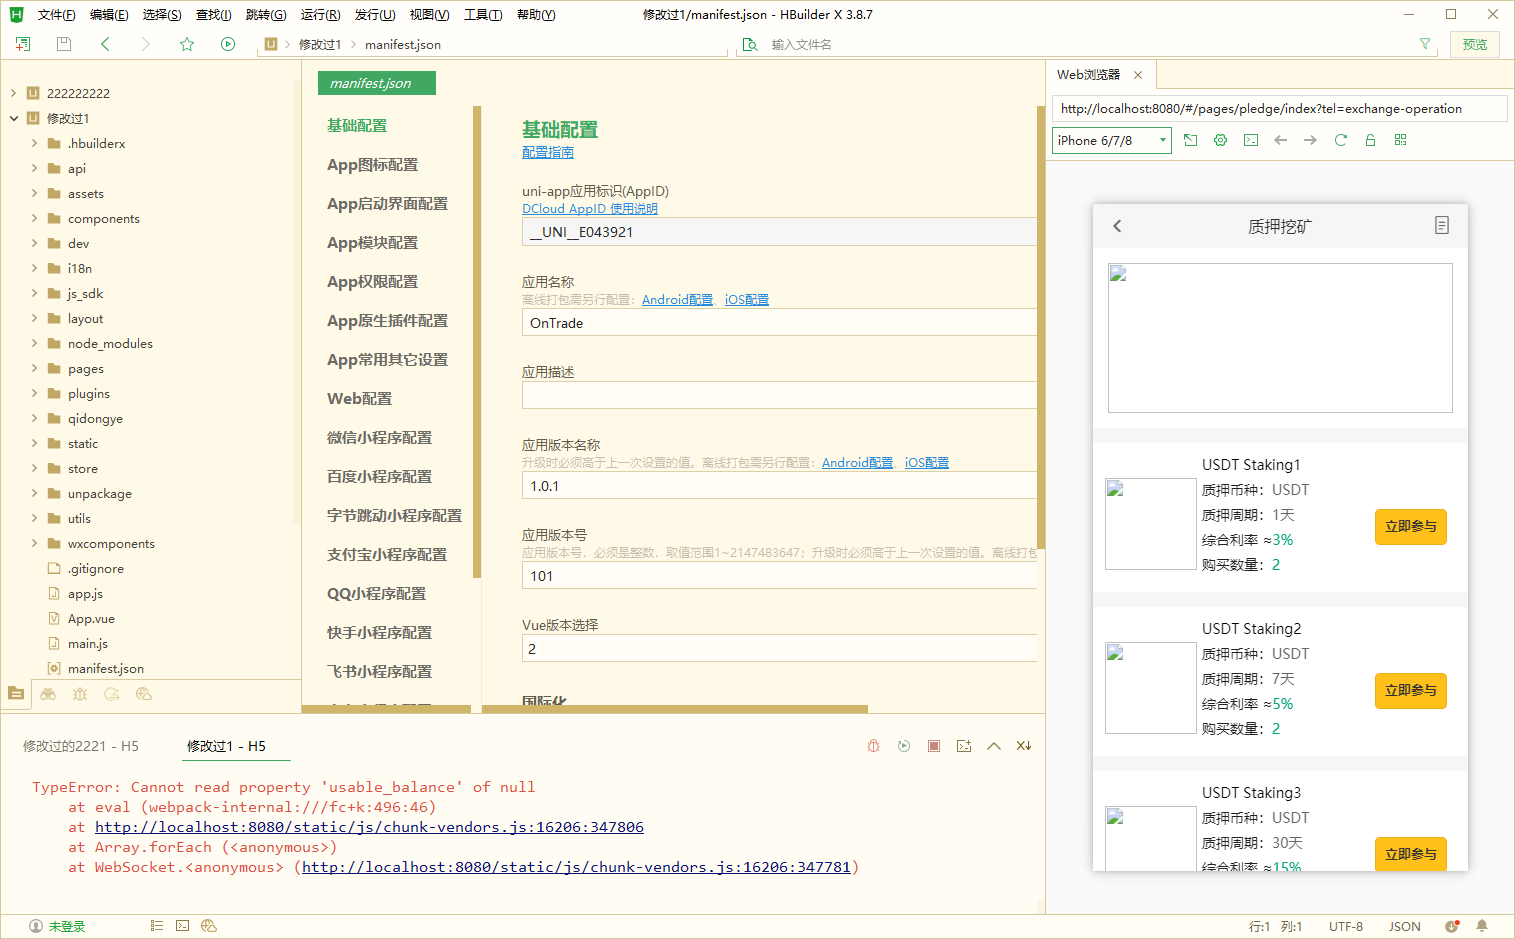
Task: Click the 应用名称 field containing OnTrade
Action: 779,323
